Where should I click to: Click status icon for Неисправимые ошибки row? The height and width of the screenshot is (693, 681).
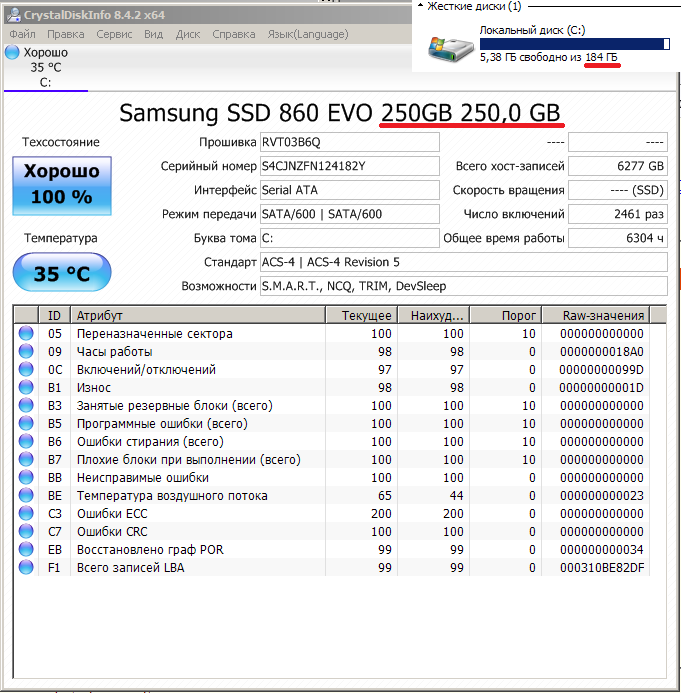click(26, 477)
